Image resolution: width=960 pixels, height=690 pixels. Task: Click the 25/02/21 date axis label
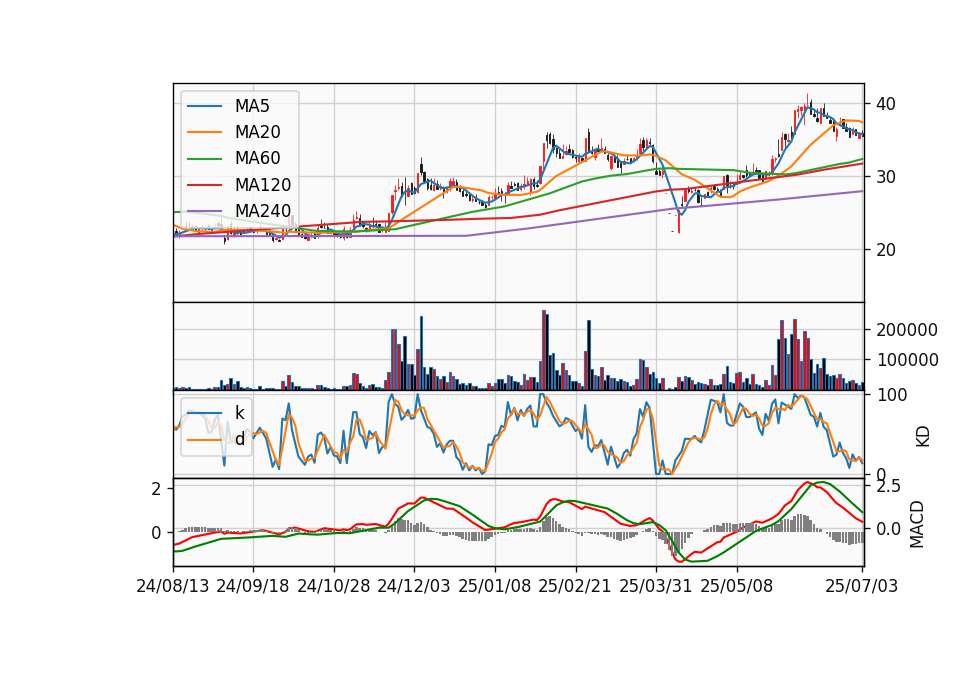[x=575, y=586]
